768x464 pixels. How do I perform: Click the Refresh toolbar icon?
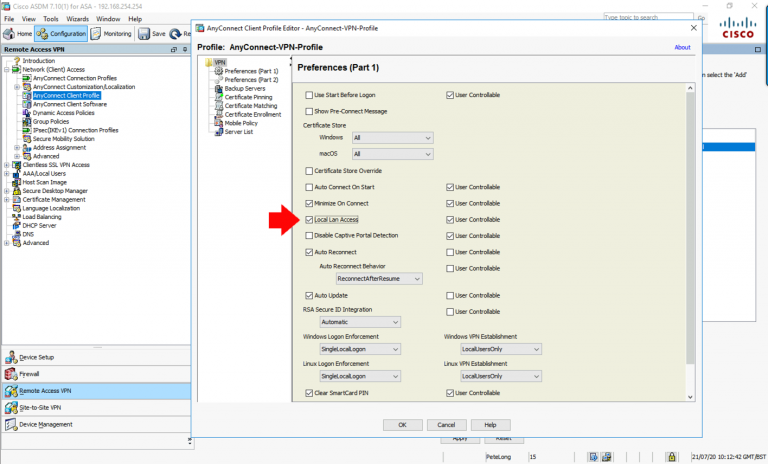coord(175,34)
